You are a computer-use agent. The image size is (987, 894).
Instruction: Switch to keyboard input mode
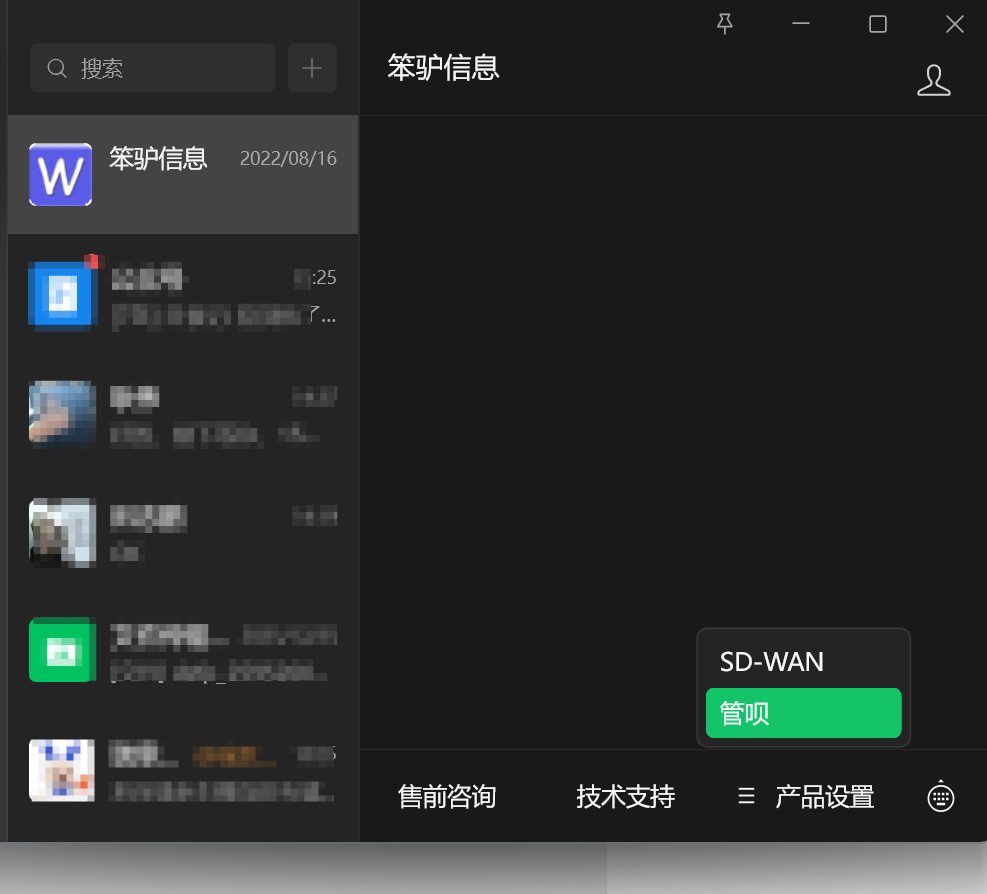coord(940,797)
